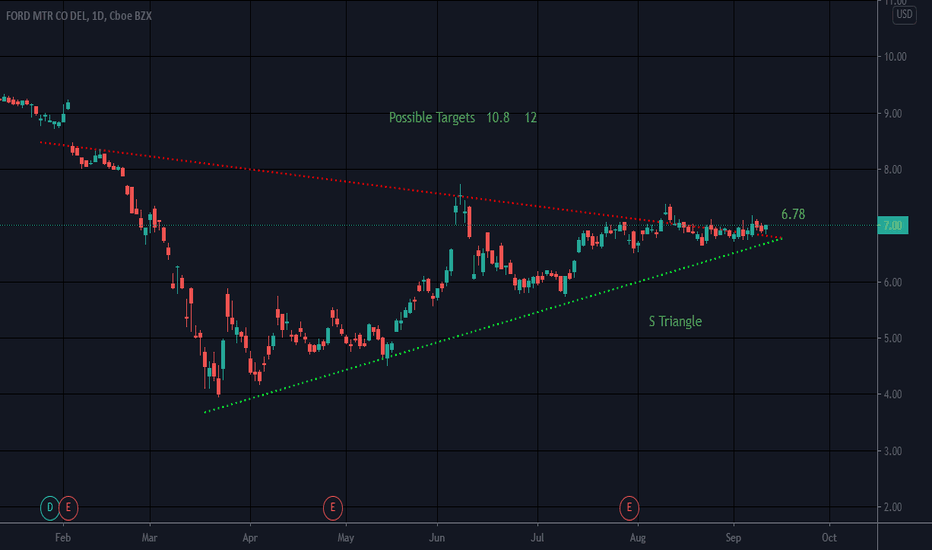Click the earnings E marker near May
This screenshot has width=932, height=550.
point(332,507)
